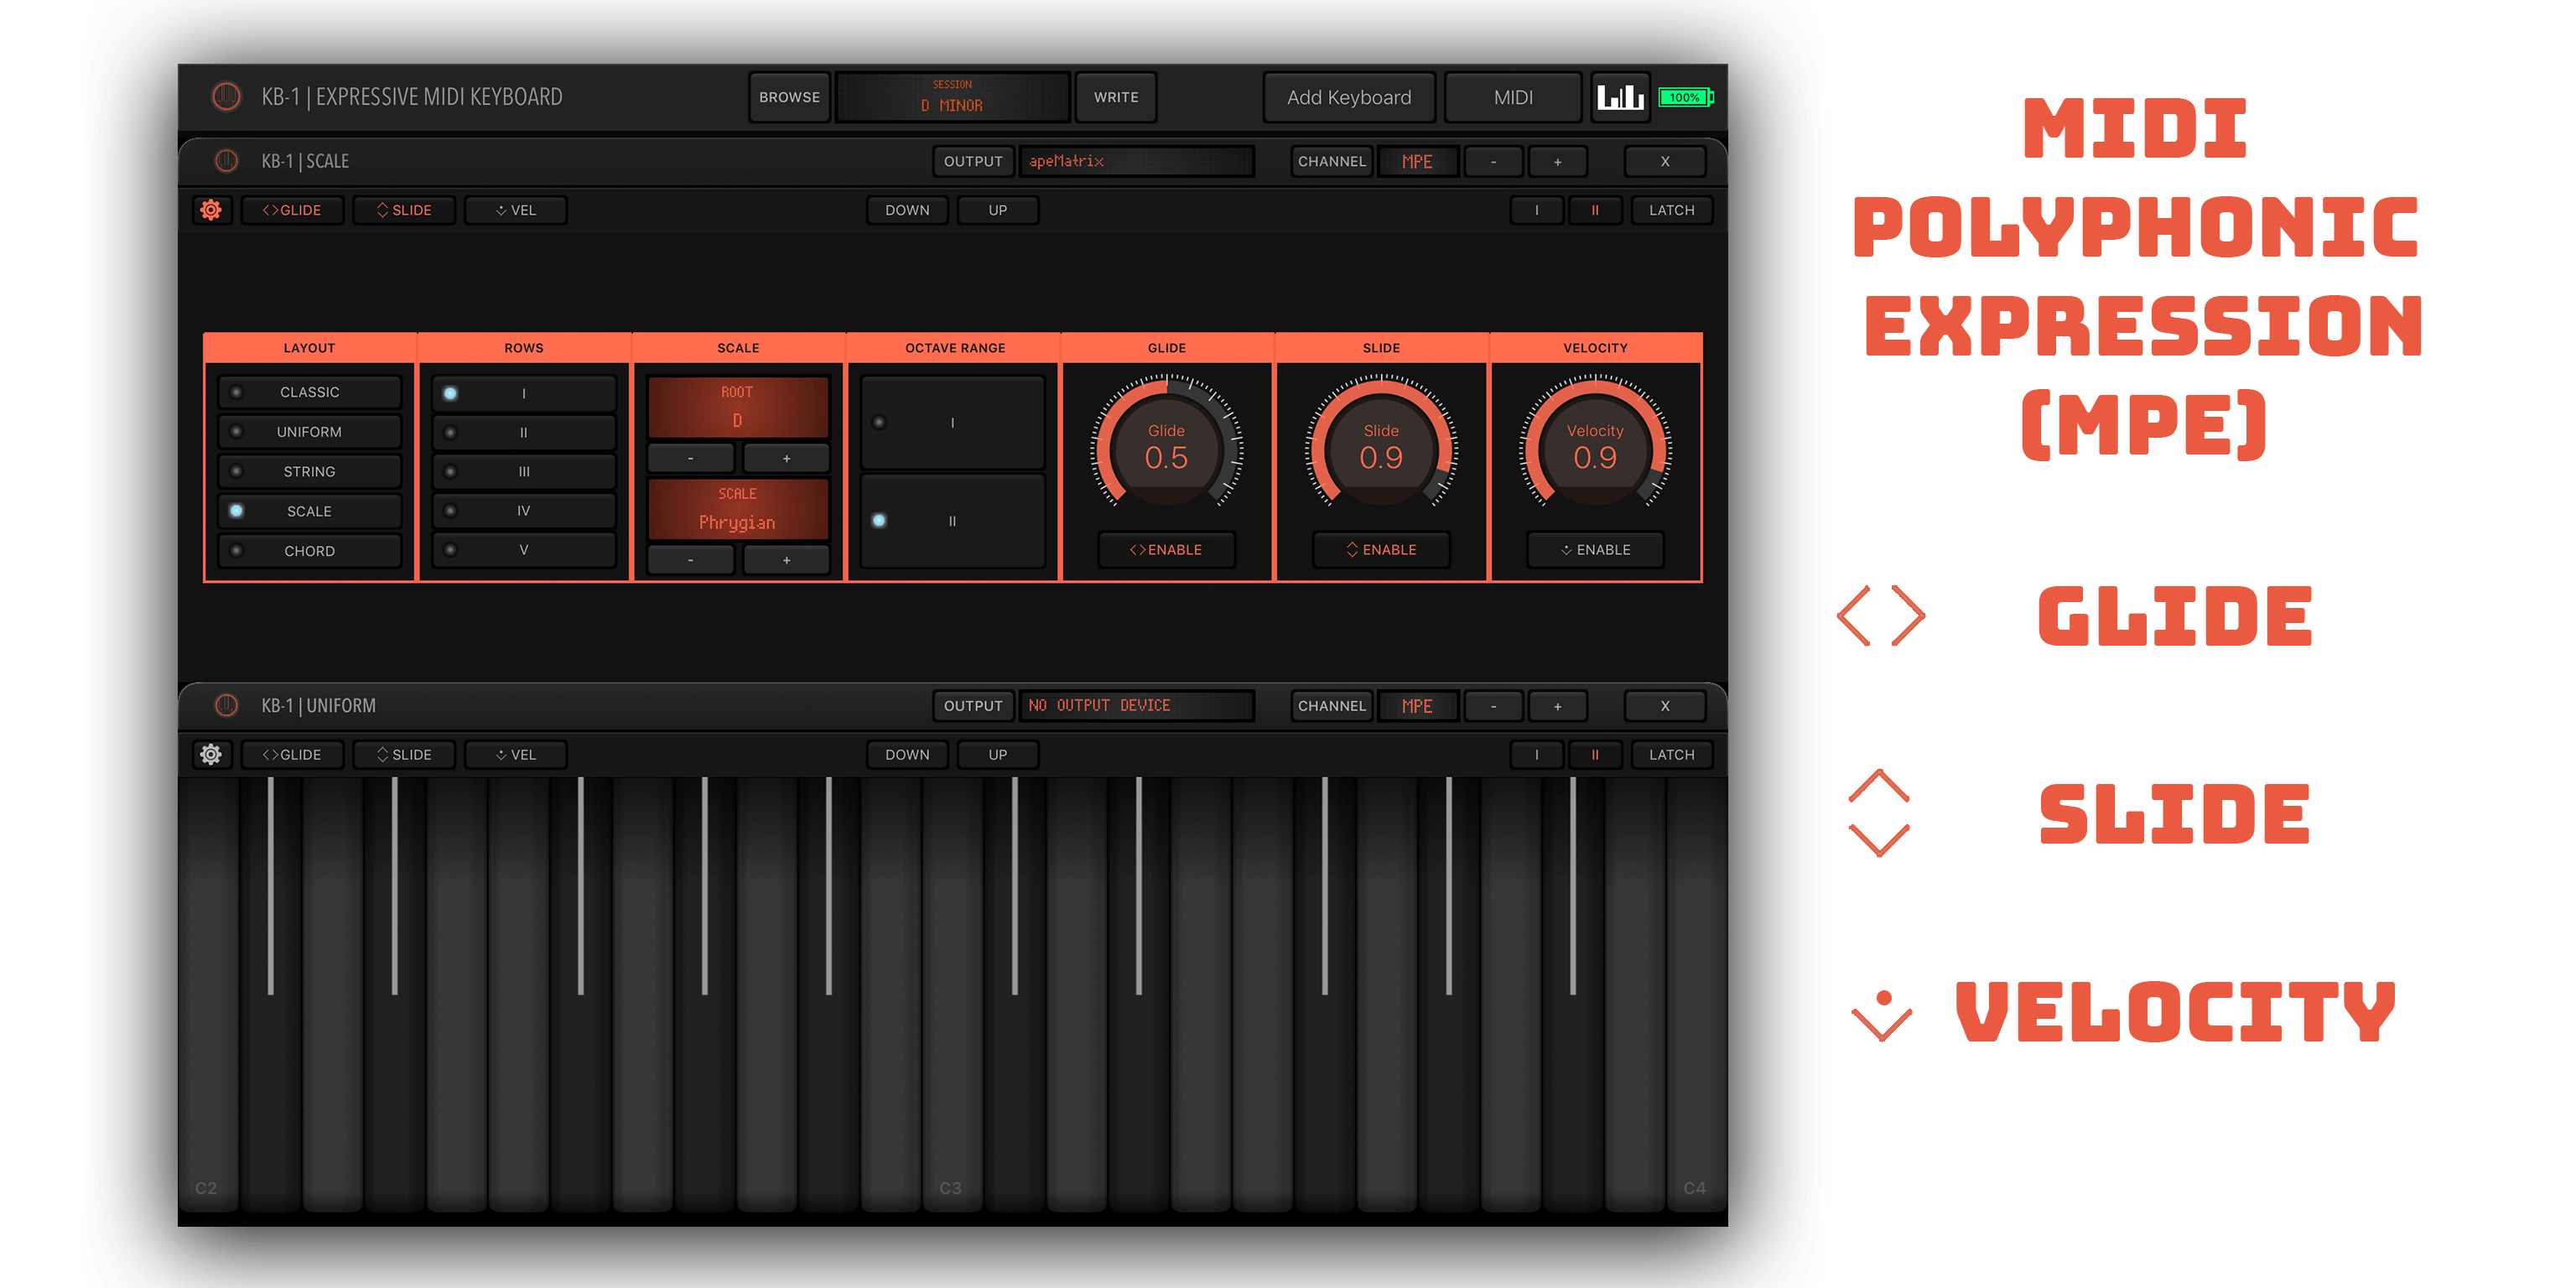Increase the scale root with the plus stepper
Screen dimensions: 2576x1288
[787, 458]
